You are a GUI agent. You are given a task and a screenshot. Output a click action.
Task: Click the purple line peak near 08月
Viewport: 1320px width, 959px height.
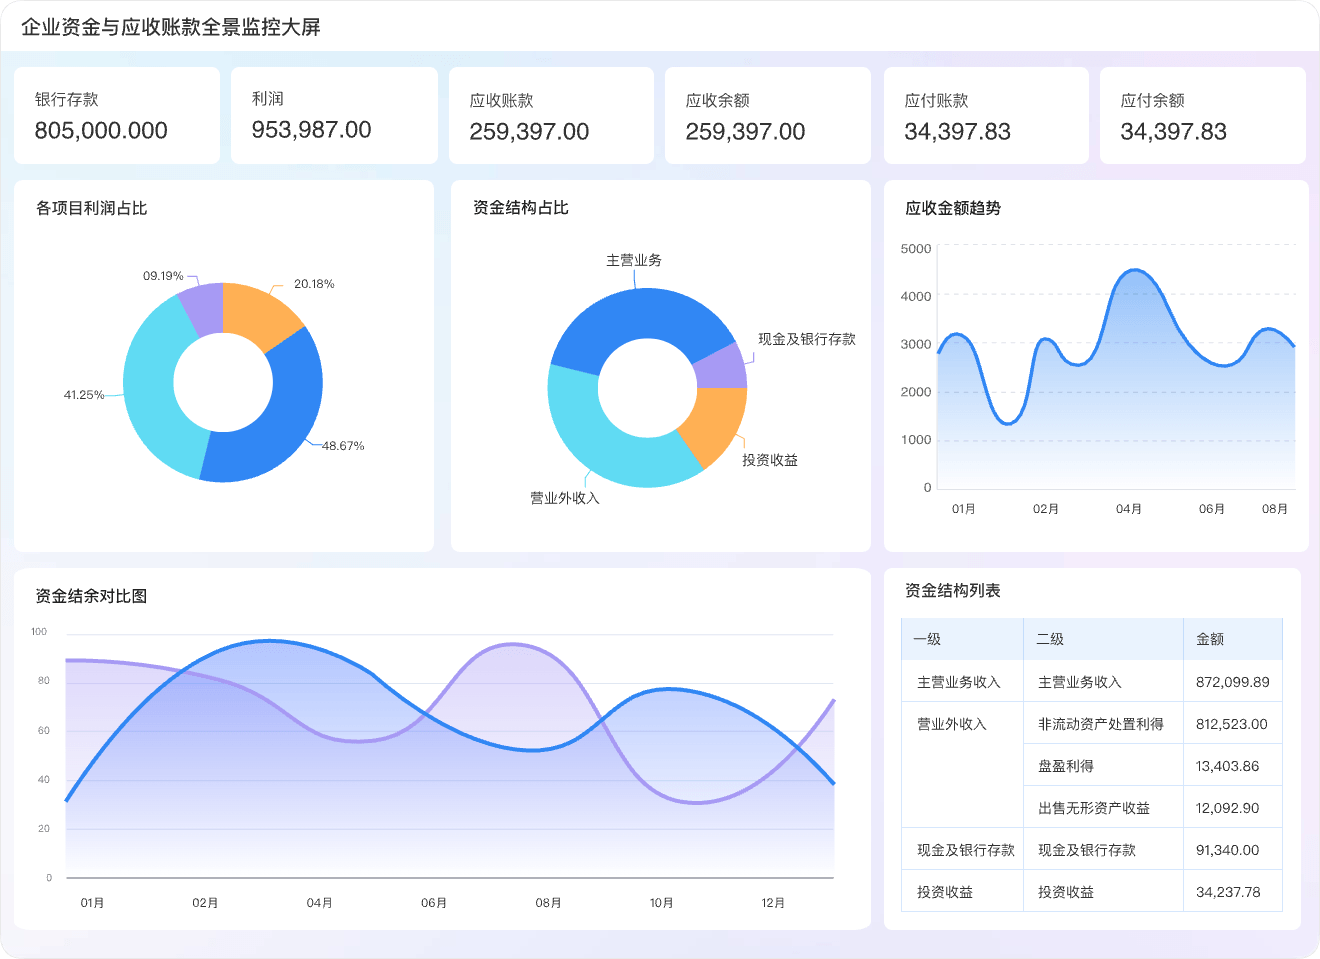[x=513, y=644]
